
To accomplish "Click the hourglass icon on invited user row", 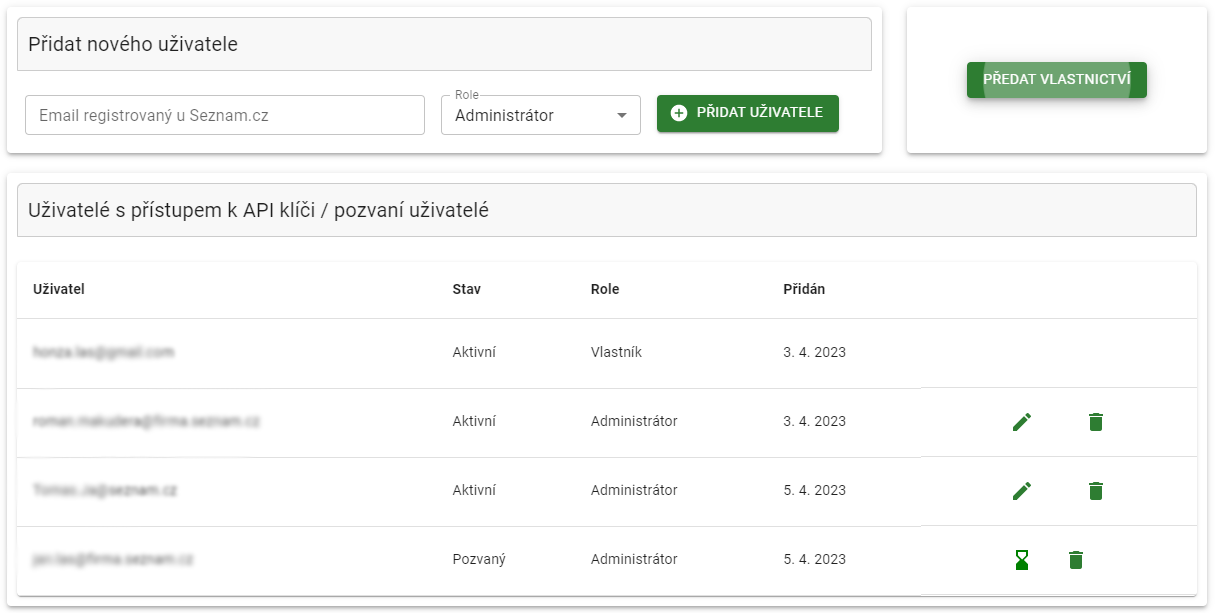I will [x=1022, y=559].
